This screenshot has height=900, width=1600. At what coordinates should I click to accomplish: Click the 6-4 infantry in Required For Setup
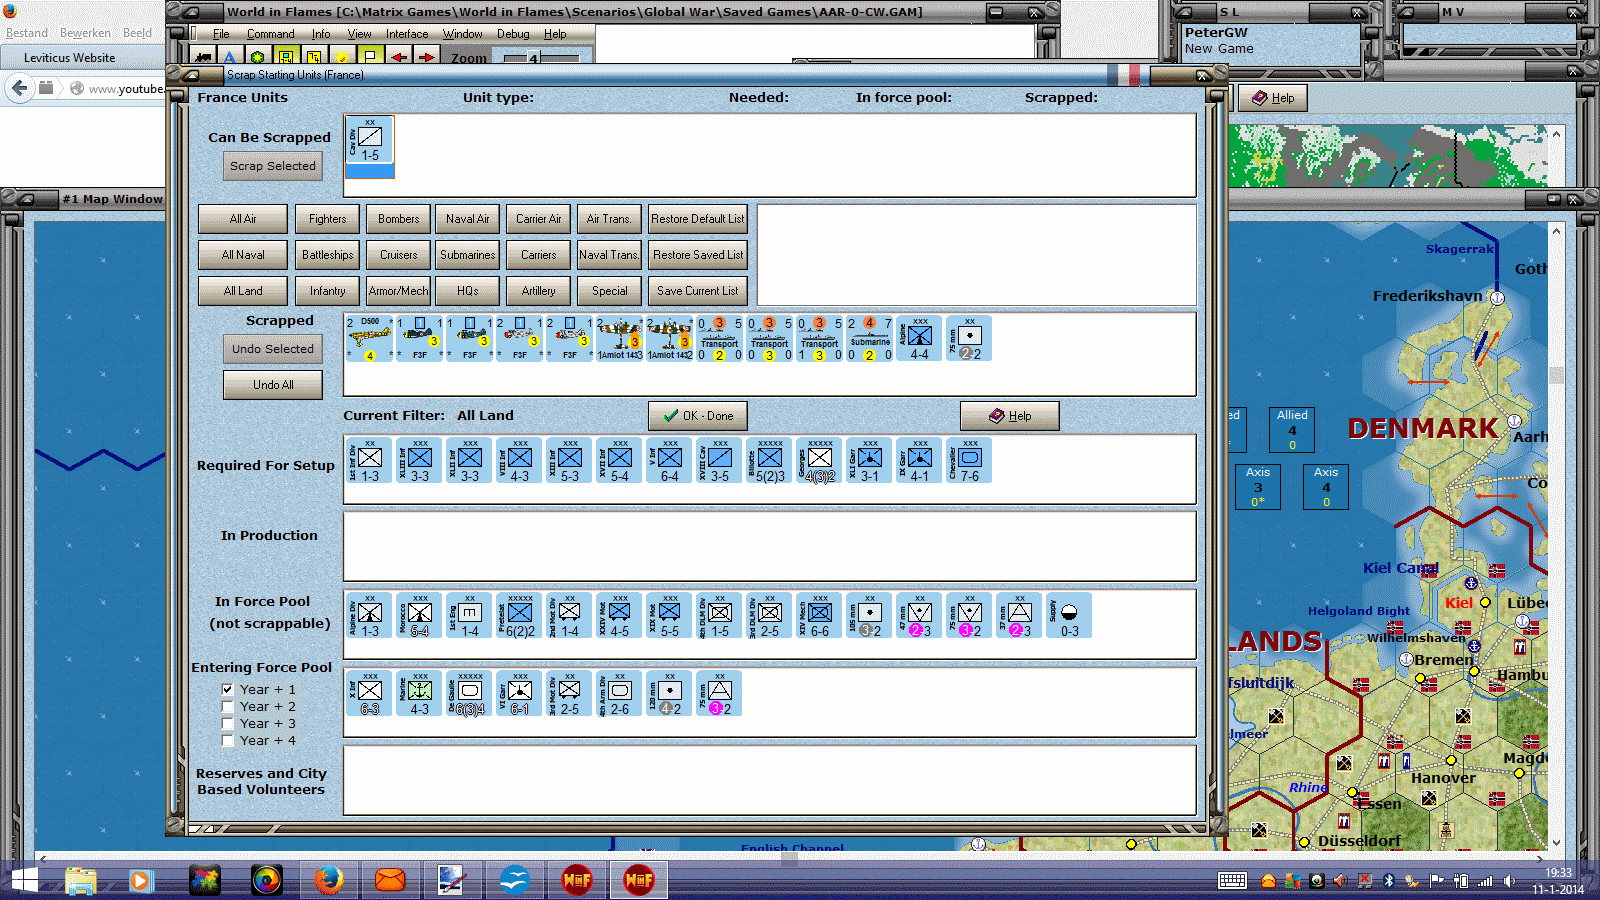670,460
